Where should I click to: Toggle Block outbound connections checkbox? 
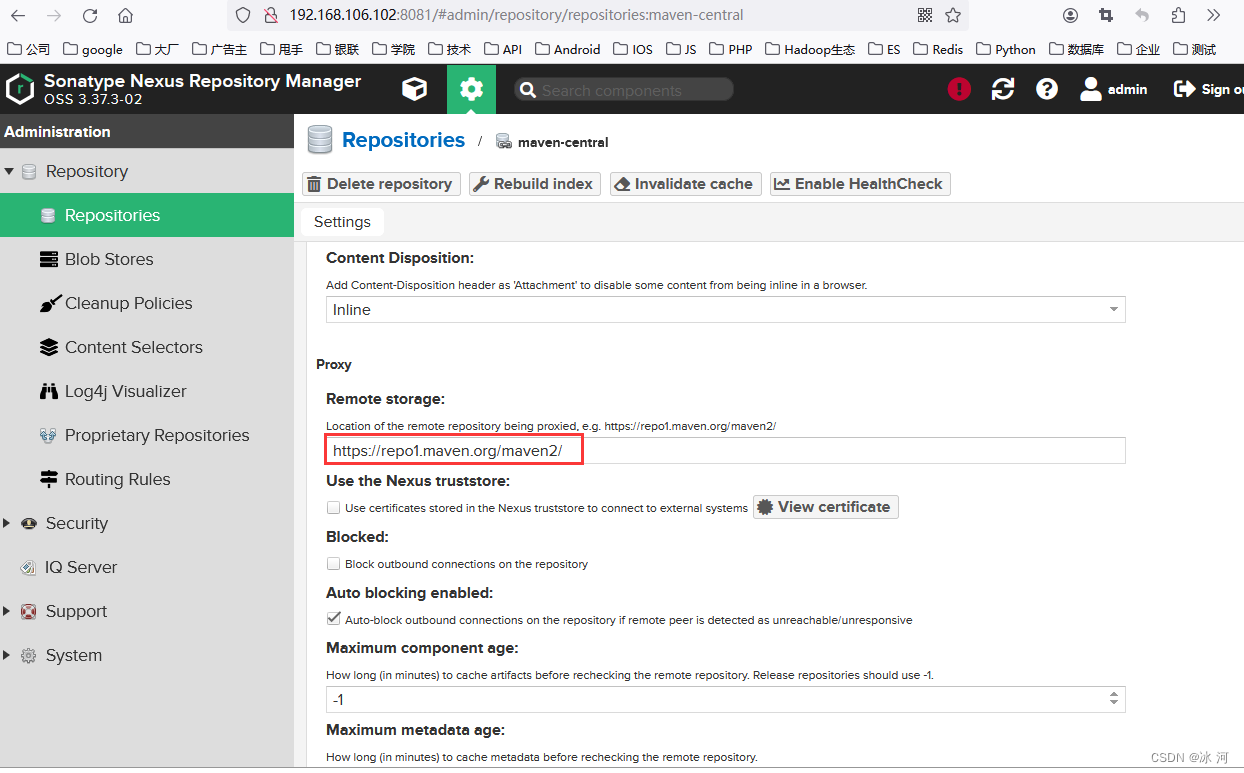click(x=334, y=564)
